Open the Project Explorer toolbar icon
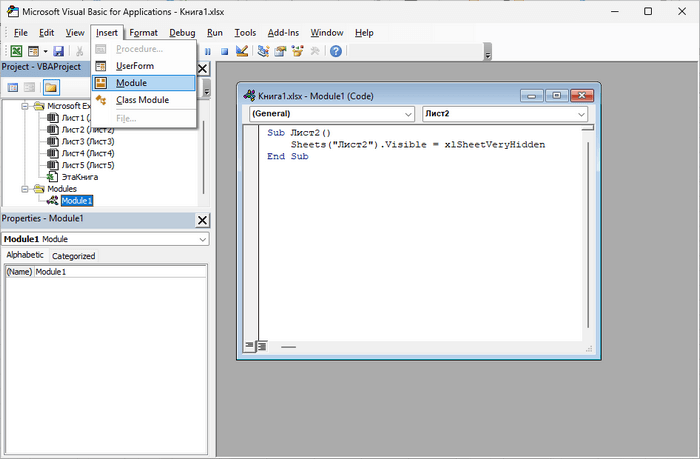700x459 pixels. coord(263,51)
